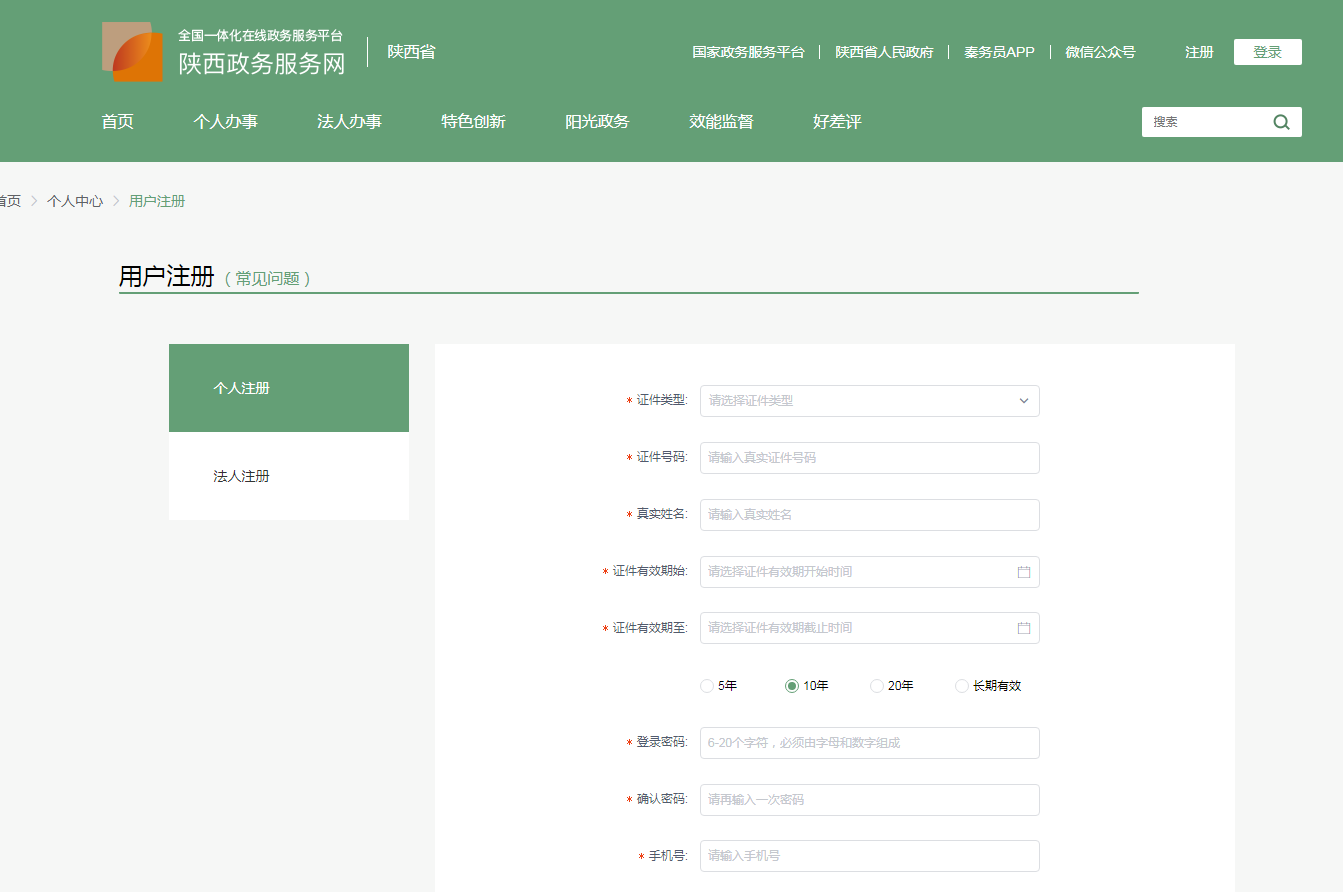Click the 证件号码 input field
This screenshot has height=892, width=1343.
869,458
